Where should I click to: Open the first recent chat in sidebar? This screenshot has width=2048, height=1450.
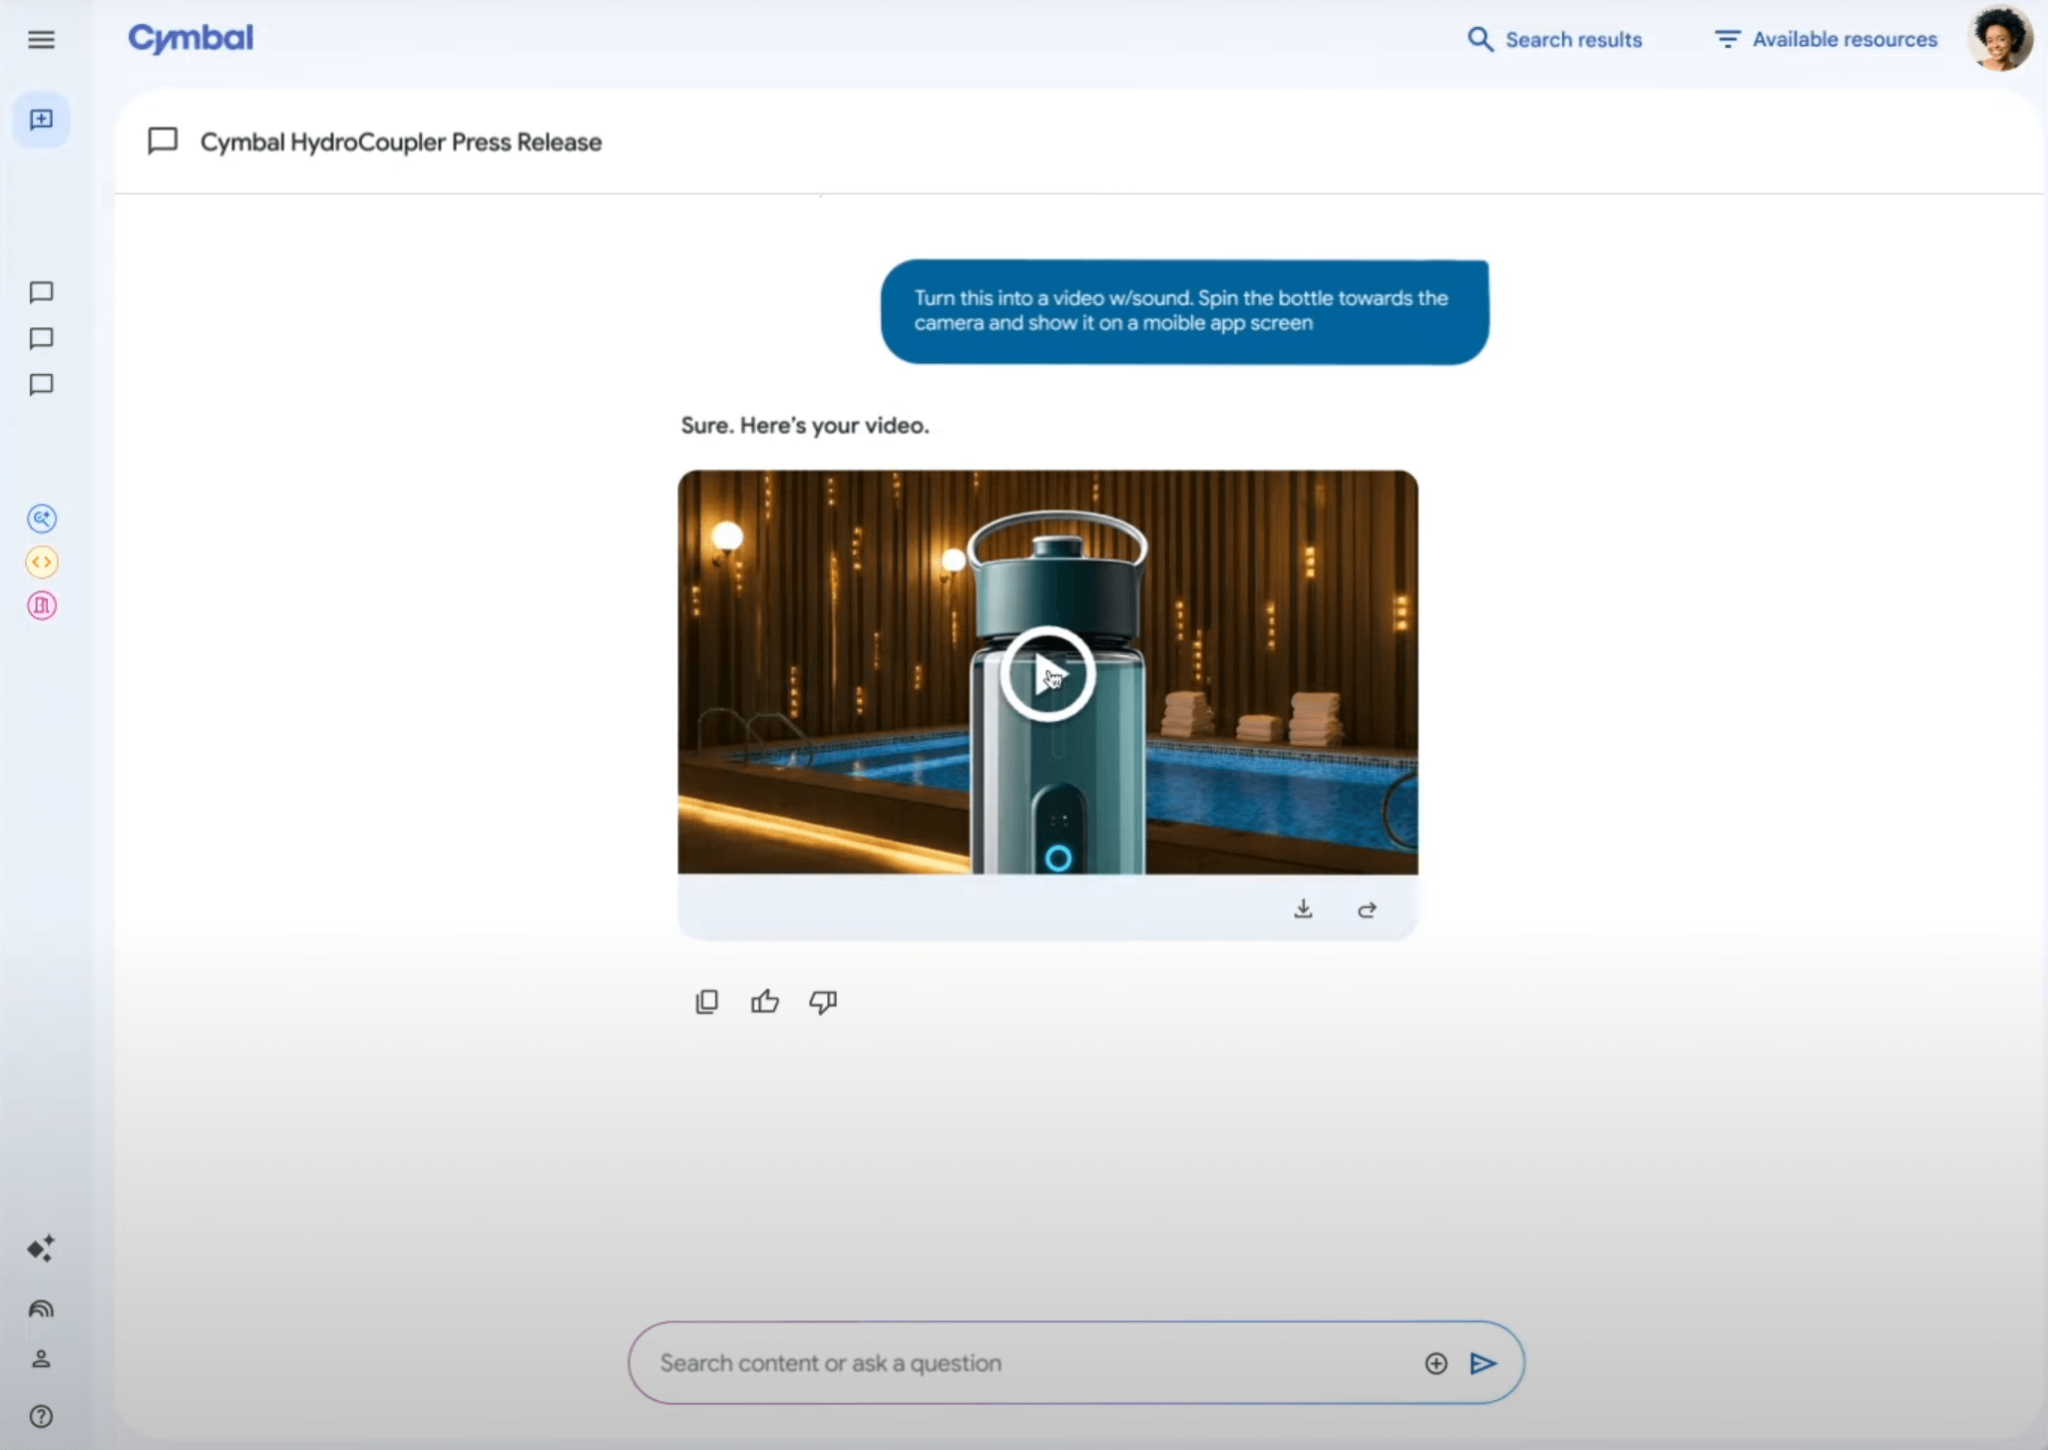pos(42,292)
